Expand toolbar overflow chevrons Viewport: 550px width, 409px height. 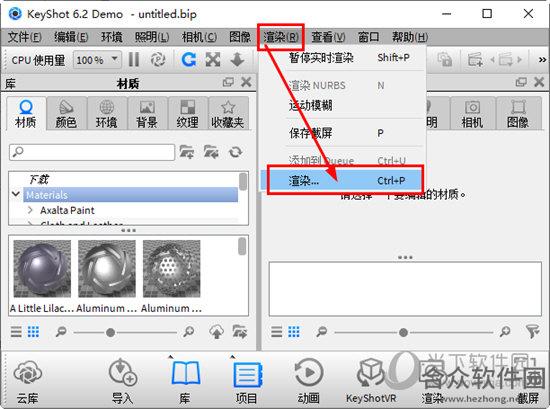pos(542,60)
